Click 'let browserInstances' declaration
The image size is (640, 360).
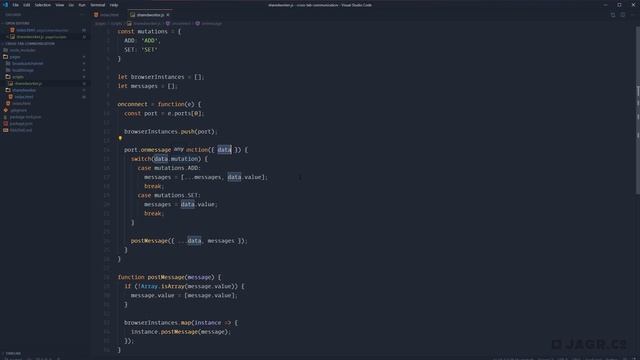tap(161, 77)
